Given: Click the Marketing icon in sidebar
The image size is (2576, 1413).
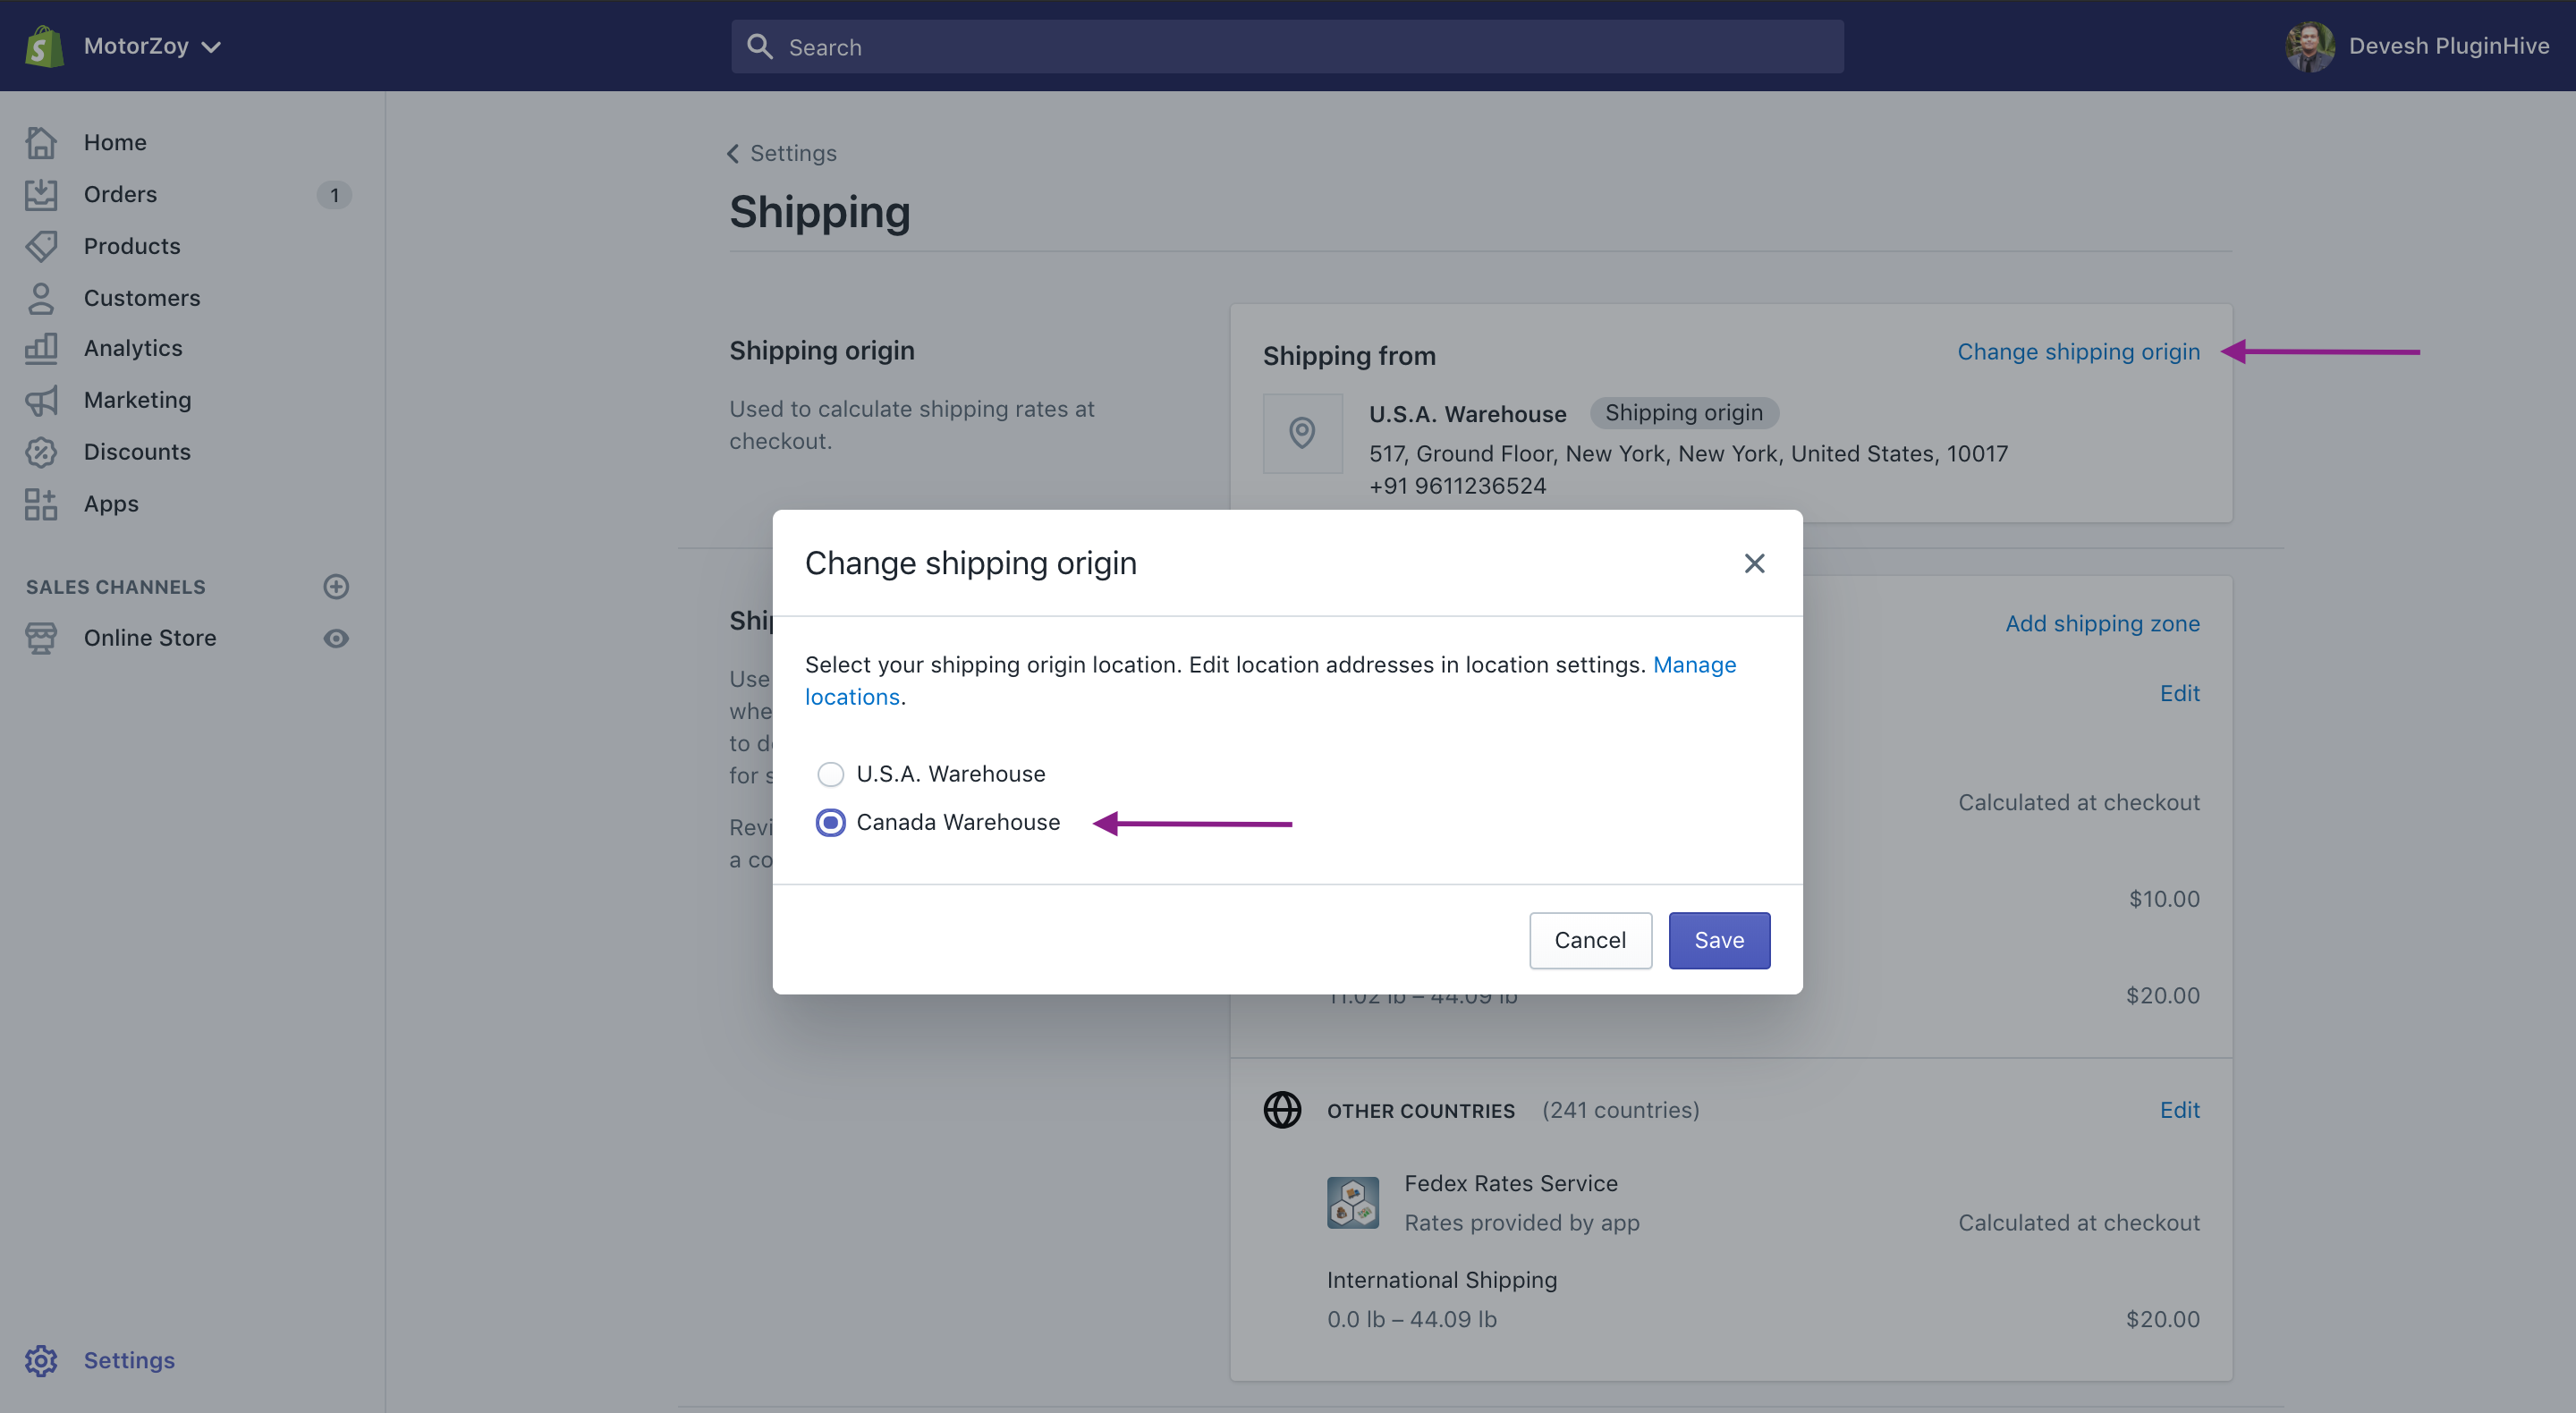Looking at the screenshot, I should [x=42, y=399].
